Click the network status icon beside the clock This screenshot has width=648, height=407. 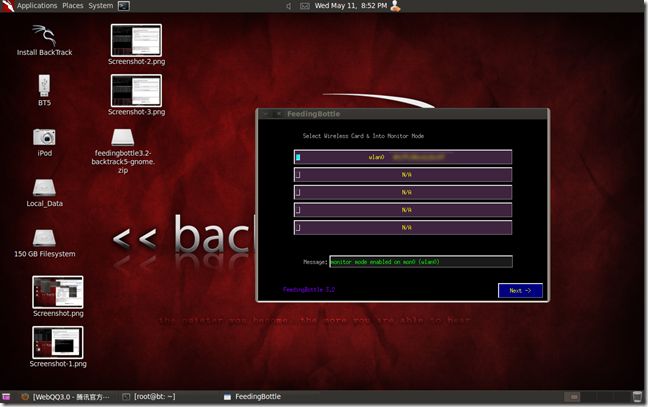tap(305, 6)
